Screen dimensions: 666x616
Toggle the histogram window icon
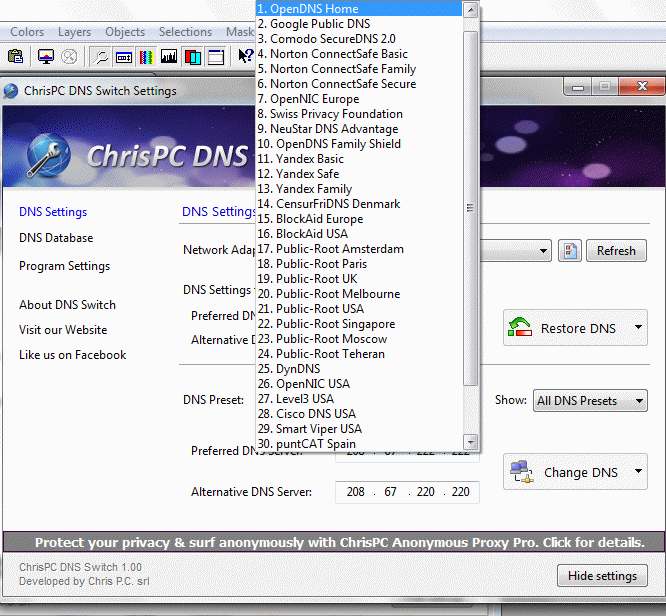[169, 57]
